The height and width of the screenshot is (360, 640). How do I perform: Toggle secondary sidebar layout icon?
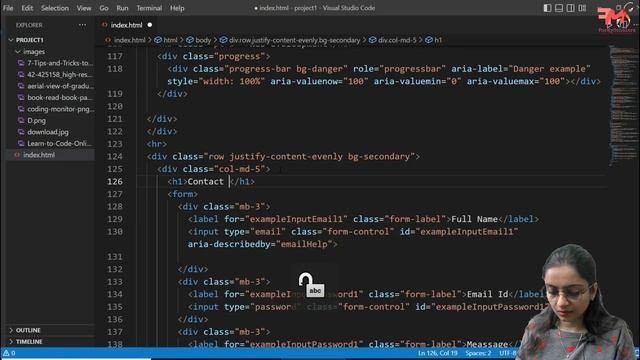pos(570,8)
